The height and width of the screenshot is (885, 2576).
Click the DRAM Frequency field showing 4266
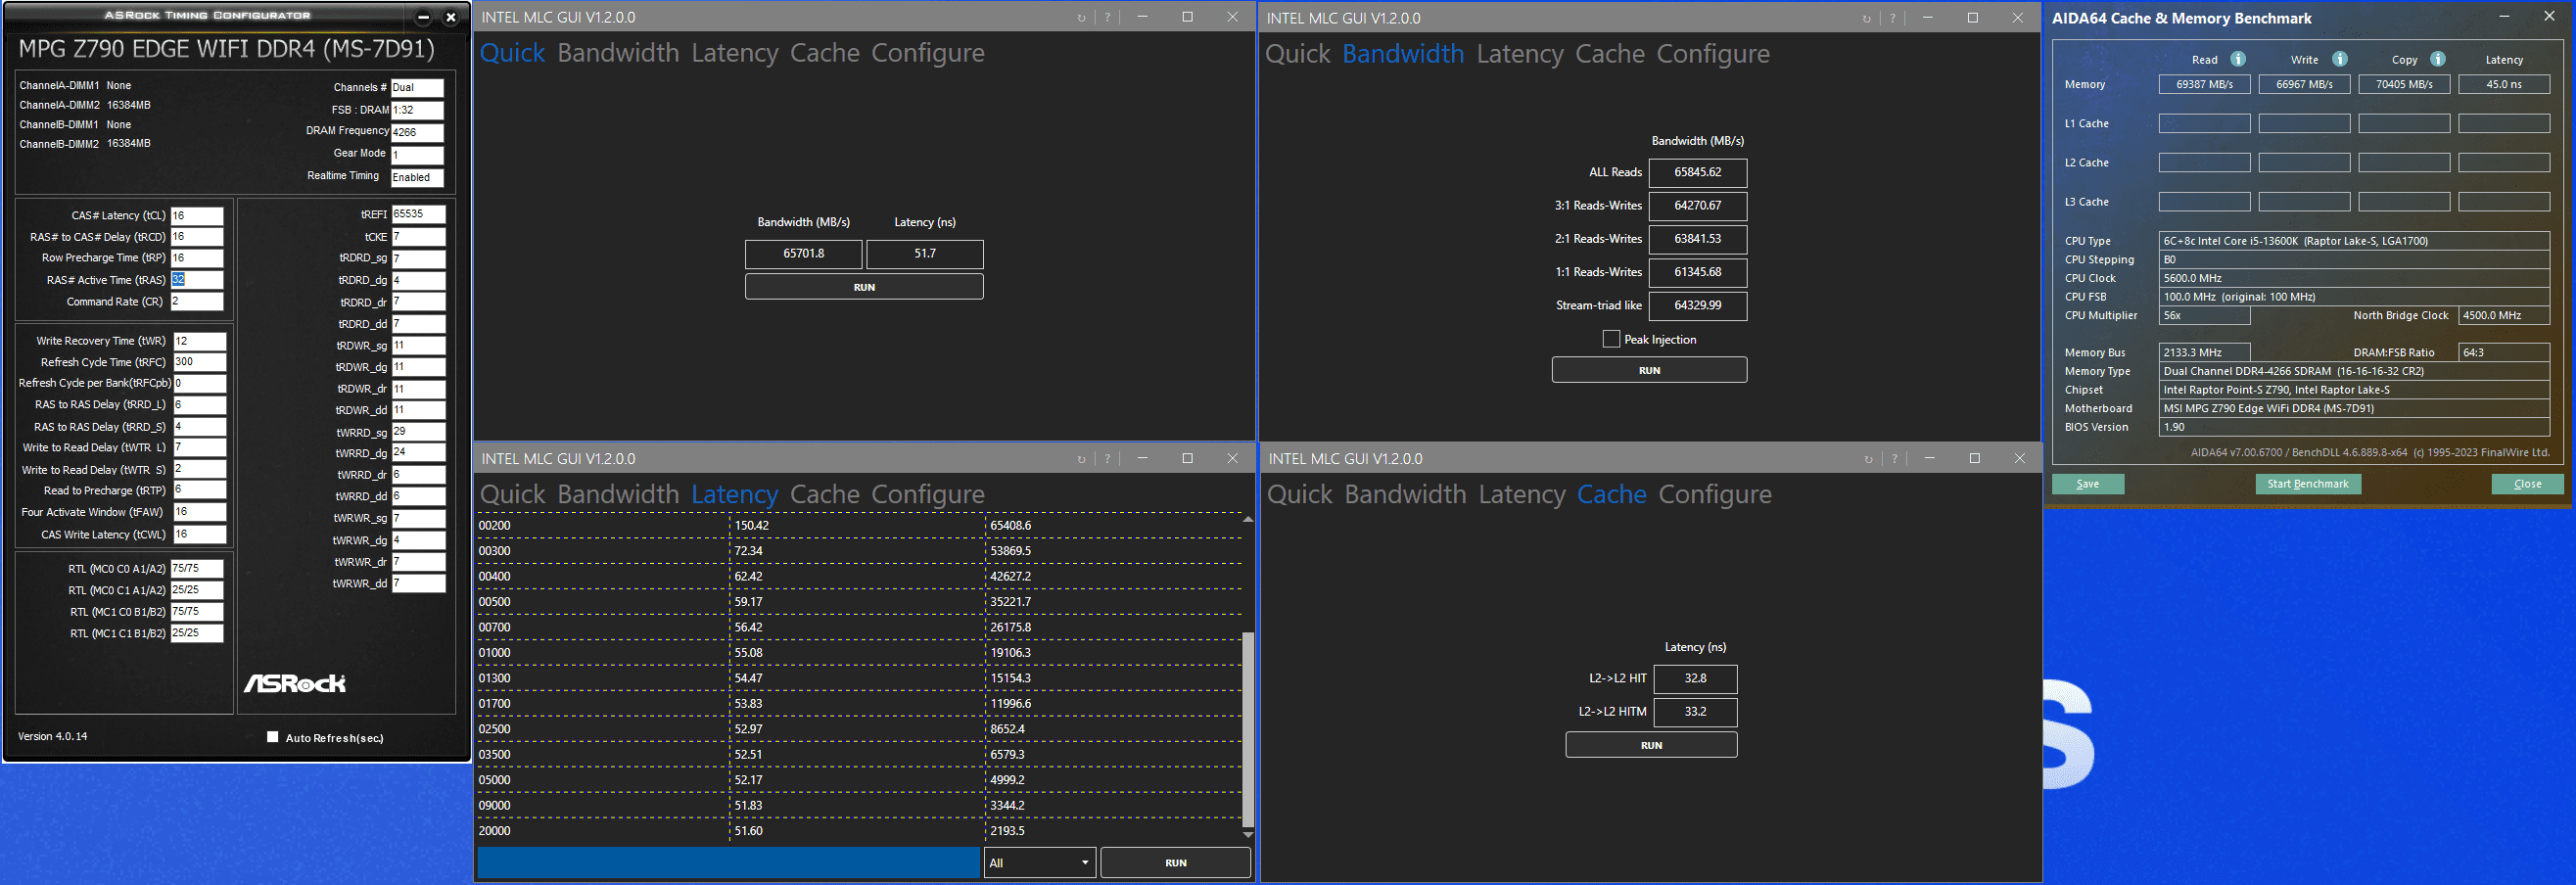tap(417, 132)
